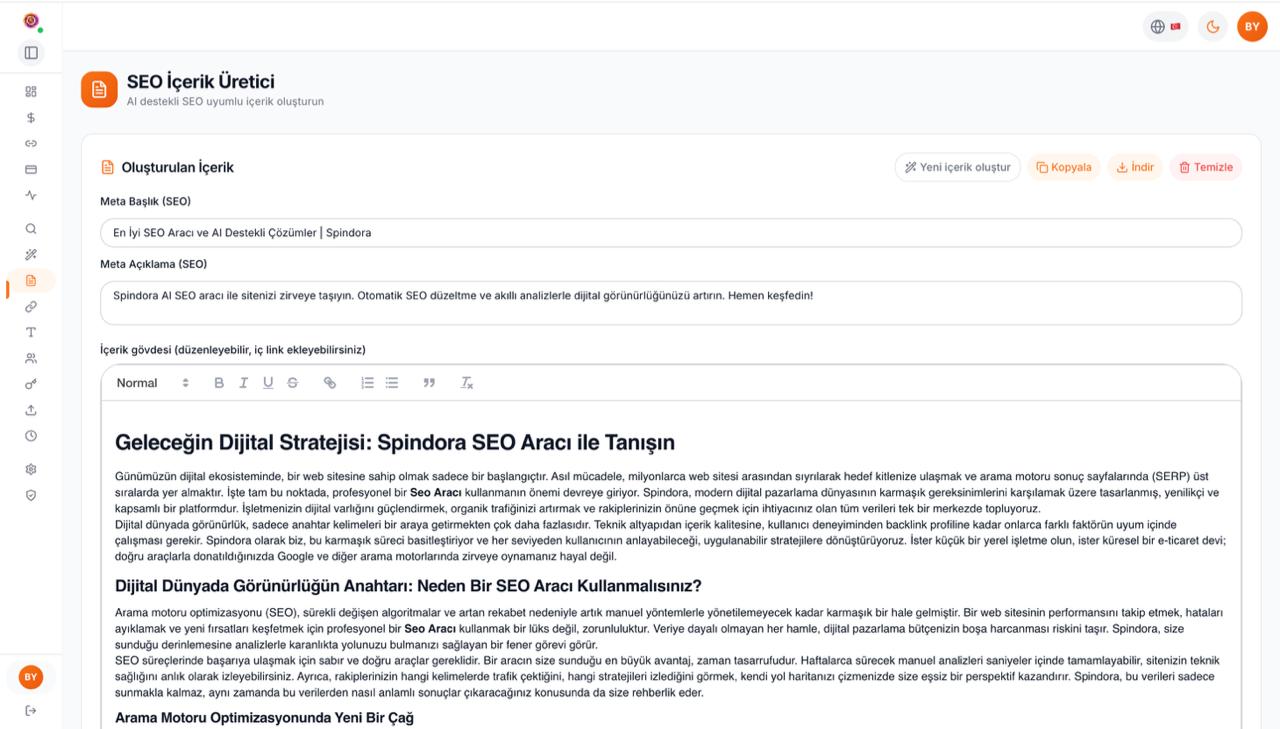Click the 'Dijital Dünyada Görünürlüğün Anahtarı' subheading
The width and height of the screenshot is (1280, 729).
coord(408,586)
